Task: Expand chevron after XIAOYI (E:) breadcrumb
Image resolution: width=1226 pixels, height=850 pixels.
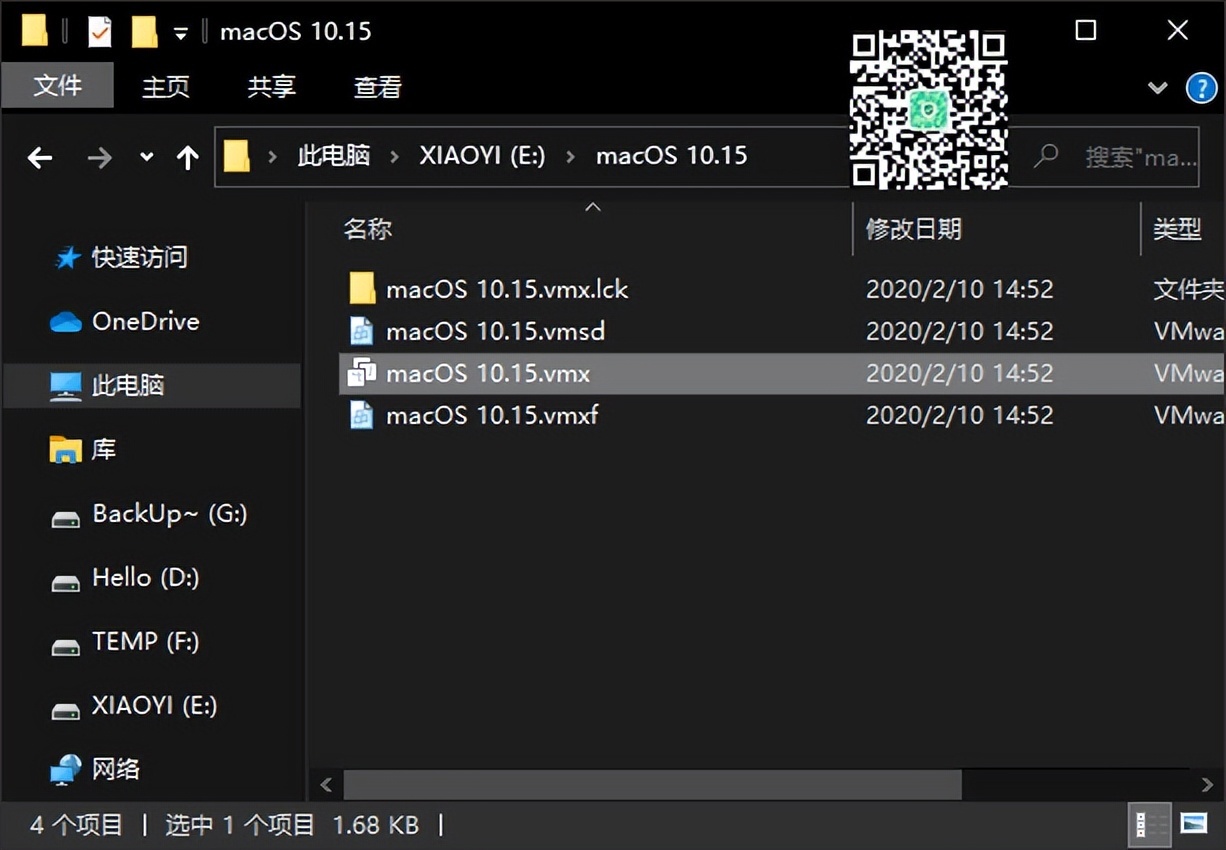Action: tap(570, 157)
